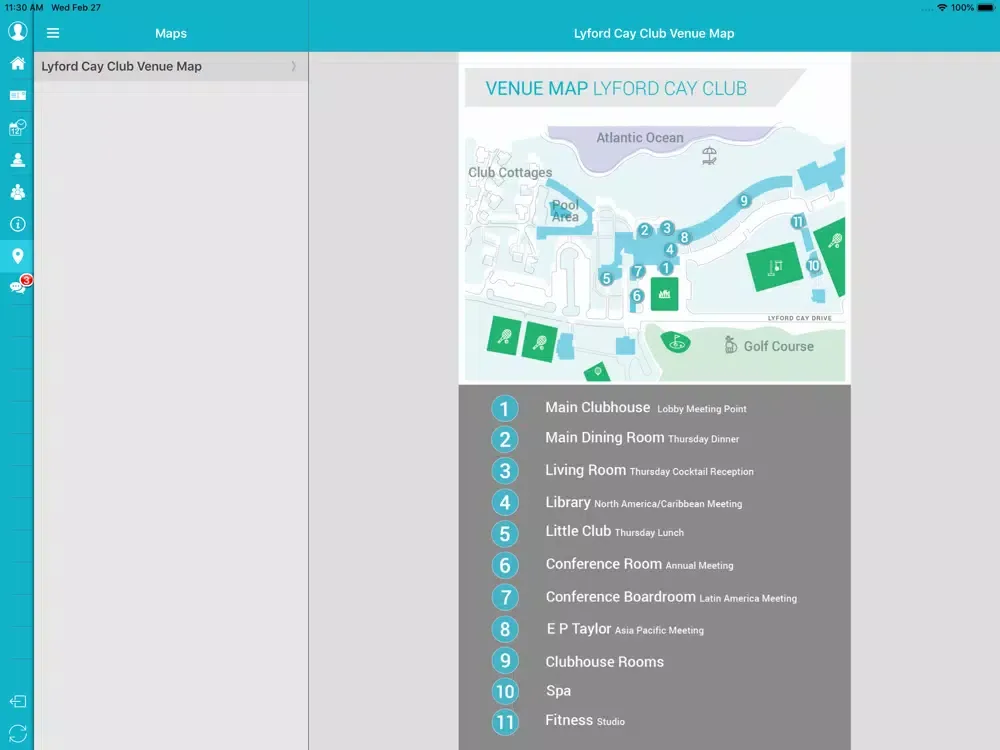Viewport: 1000px width, 750px height.
Task: Click Conference Room Annual Meeting legend text
Action: coord(639,564)
